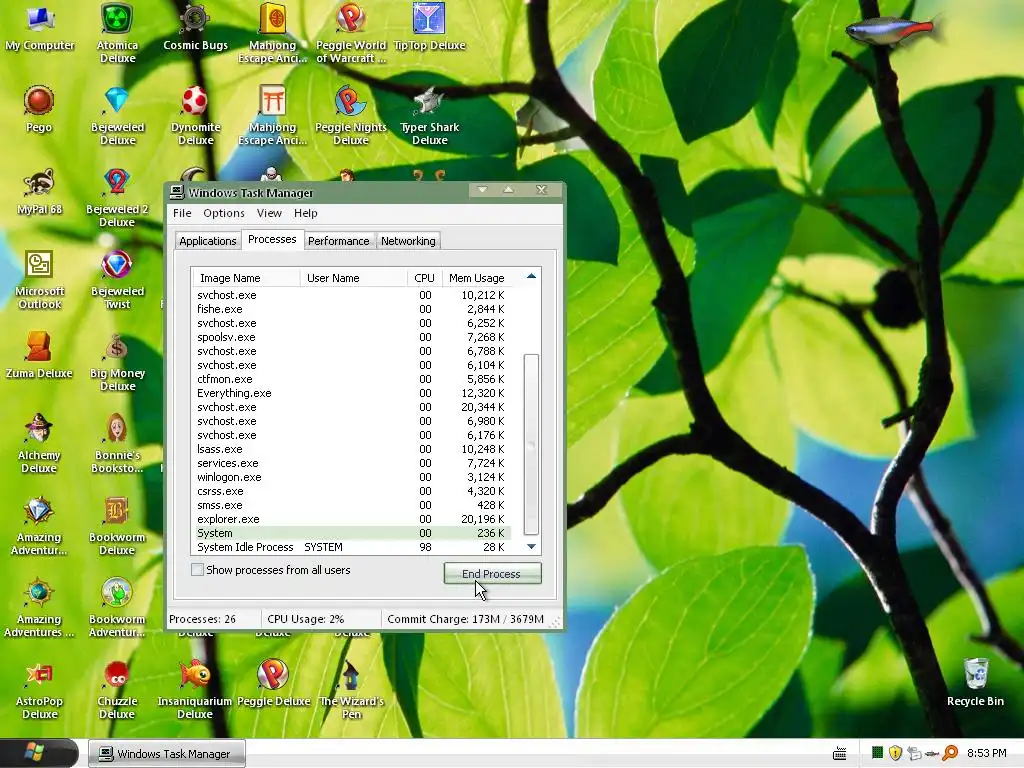Select the Chuzzle Deluxe desktop icon
This screenshot has width=1024, height=768.
[118, 690]
